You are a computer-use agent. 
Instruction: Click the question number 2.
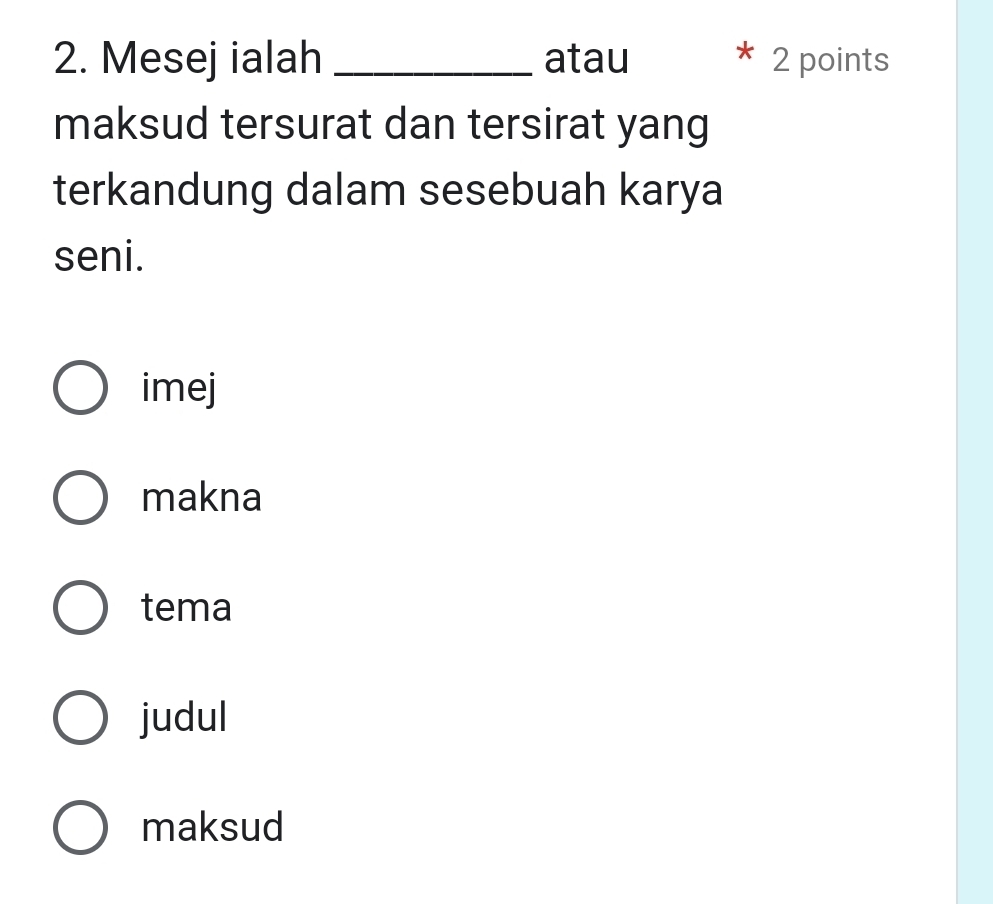[68, 60]
